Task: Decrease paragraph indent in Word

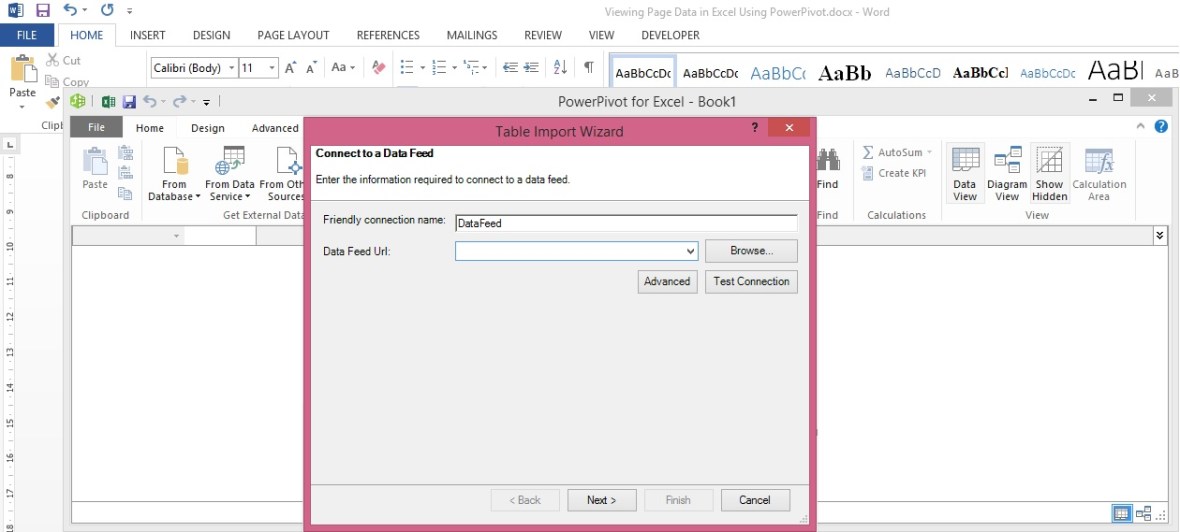Action: [x=510, y=68]
